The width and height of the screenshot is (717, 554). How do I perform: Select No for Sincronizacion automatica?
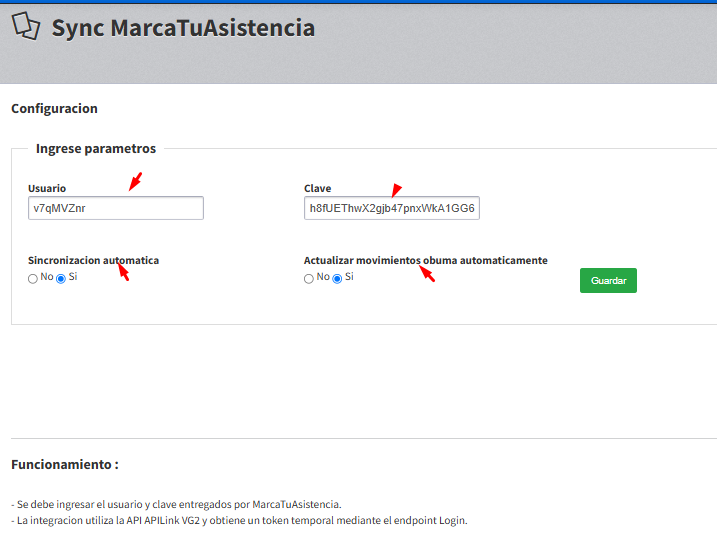(32, 278)
